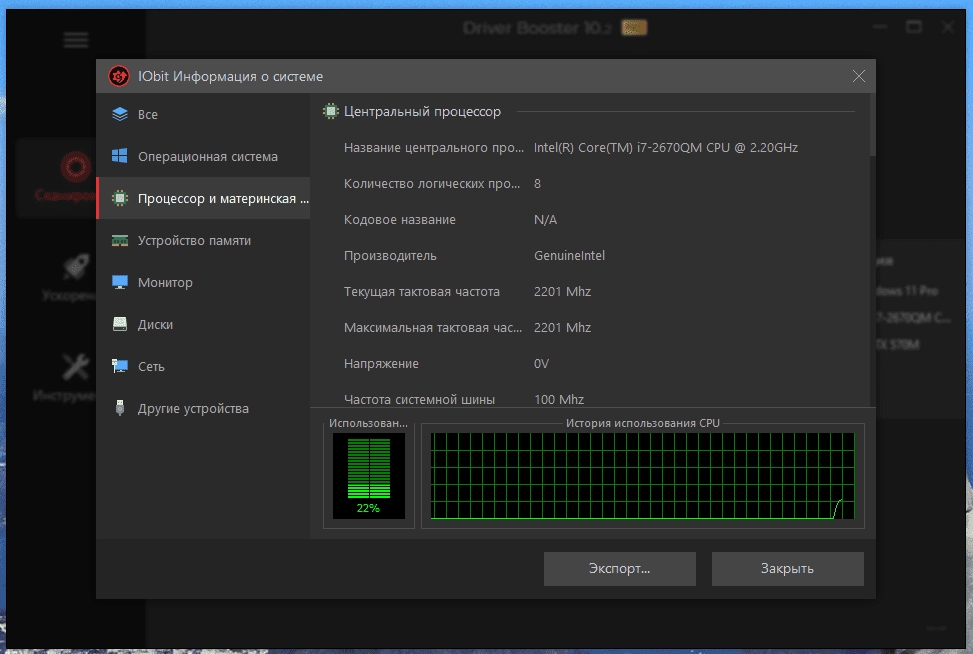
Task: Click the IObit logo in the title bar
Action: click(x=119, y=76)
